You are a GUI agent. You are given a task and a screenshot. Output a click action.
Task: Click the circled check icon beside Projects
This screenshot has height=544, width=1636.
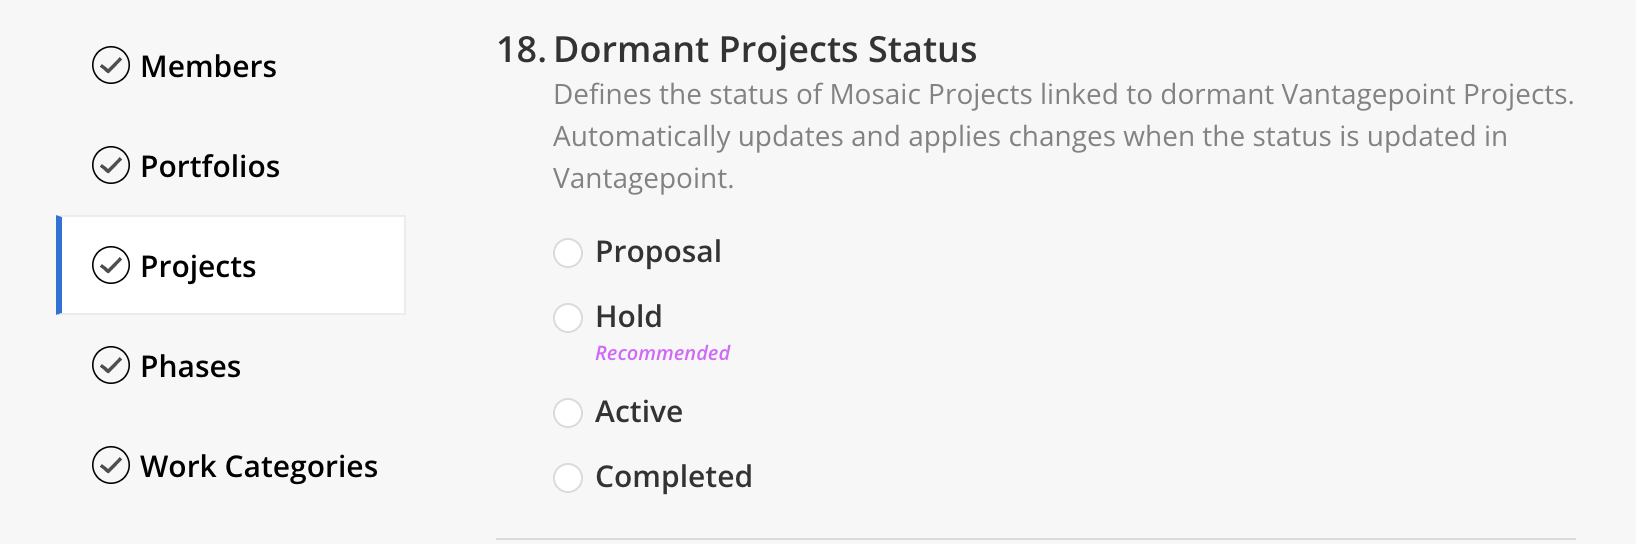[x=111, y=266]
